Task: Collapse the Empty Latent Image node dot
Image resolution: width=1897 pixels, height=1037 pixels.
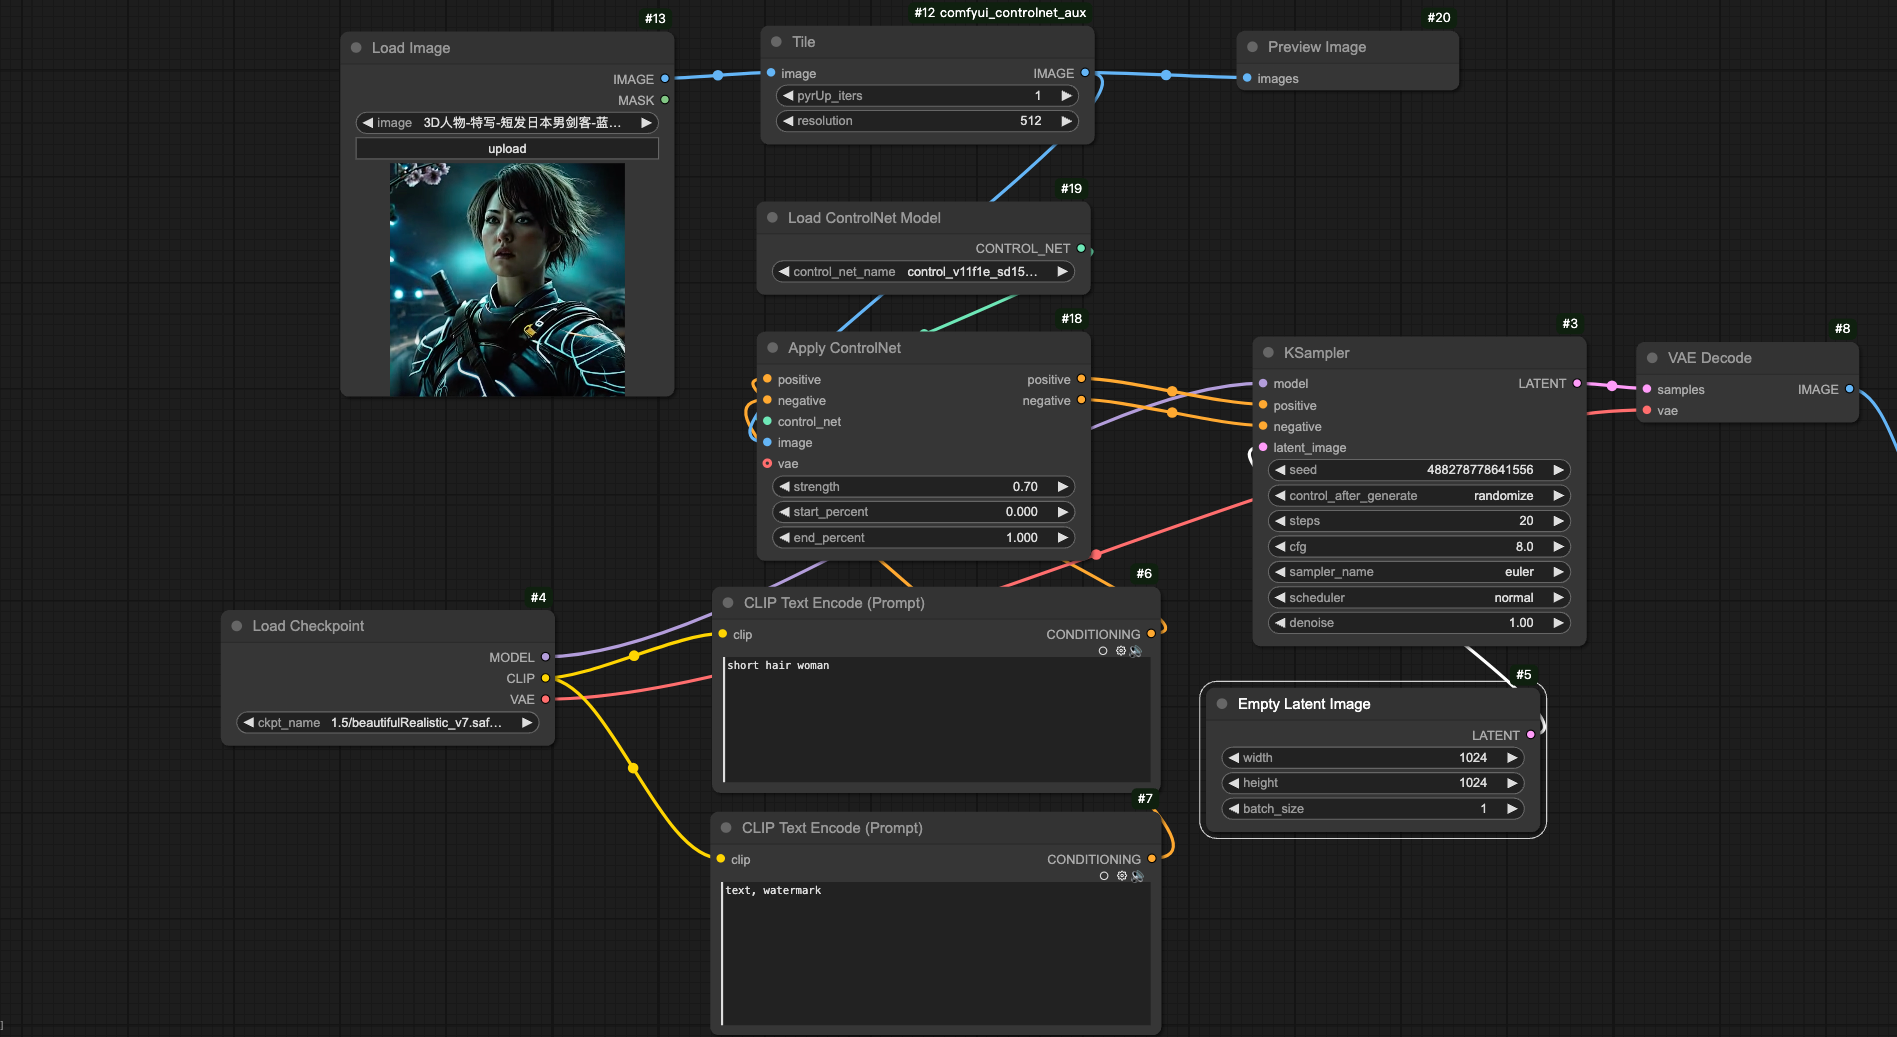Action: click(1222, 704)
